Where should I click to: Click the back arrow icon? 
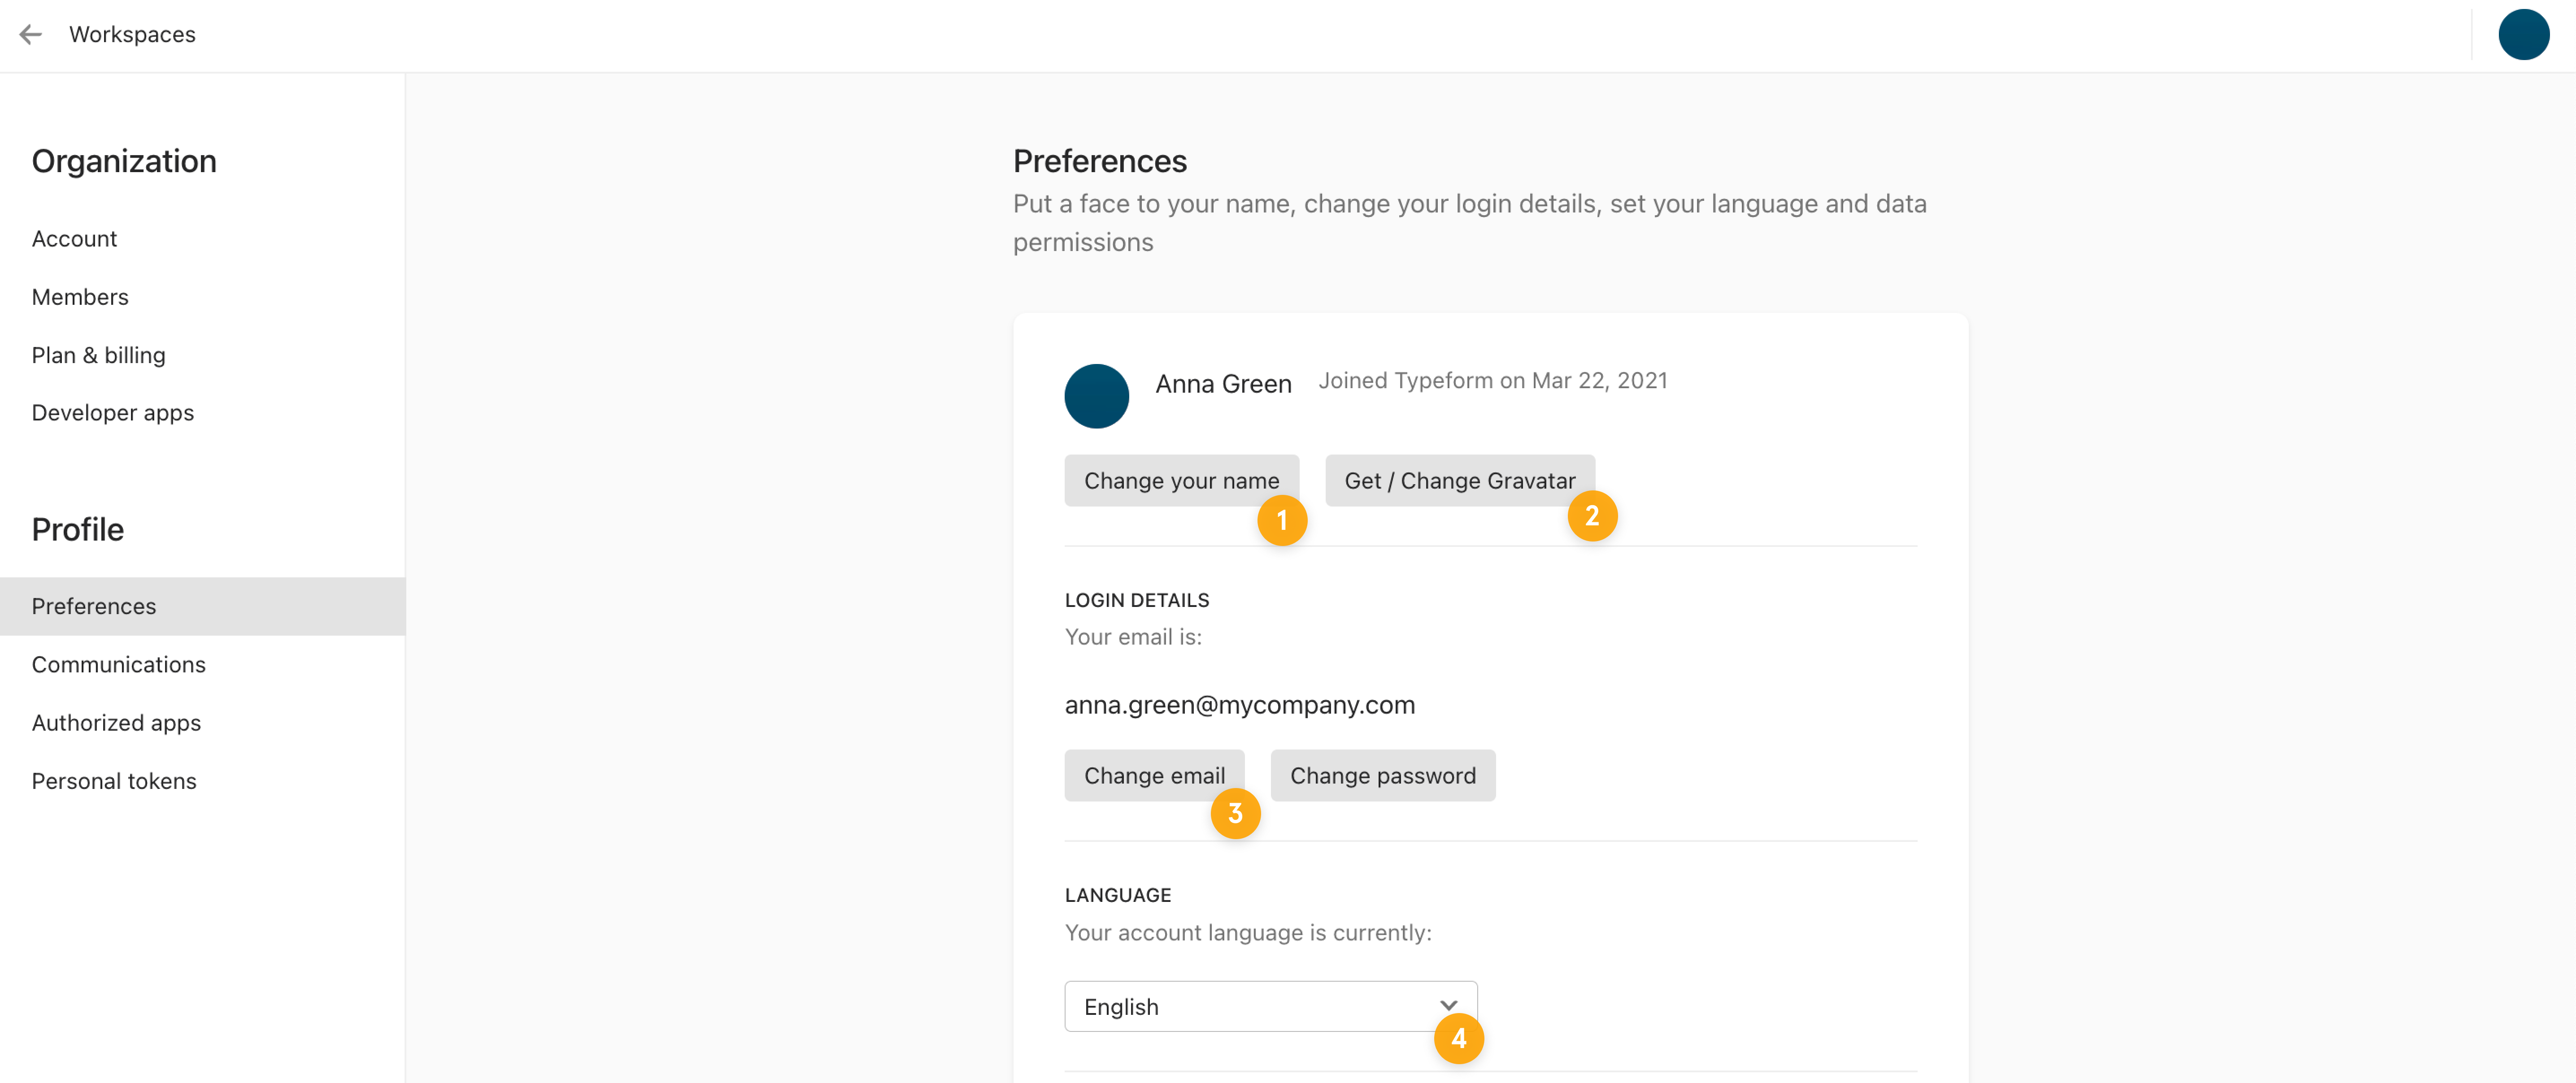(31, 34)
